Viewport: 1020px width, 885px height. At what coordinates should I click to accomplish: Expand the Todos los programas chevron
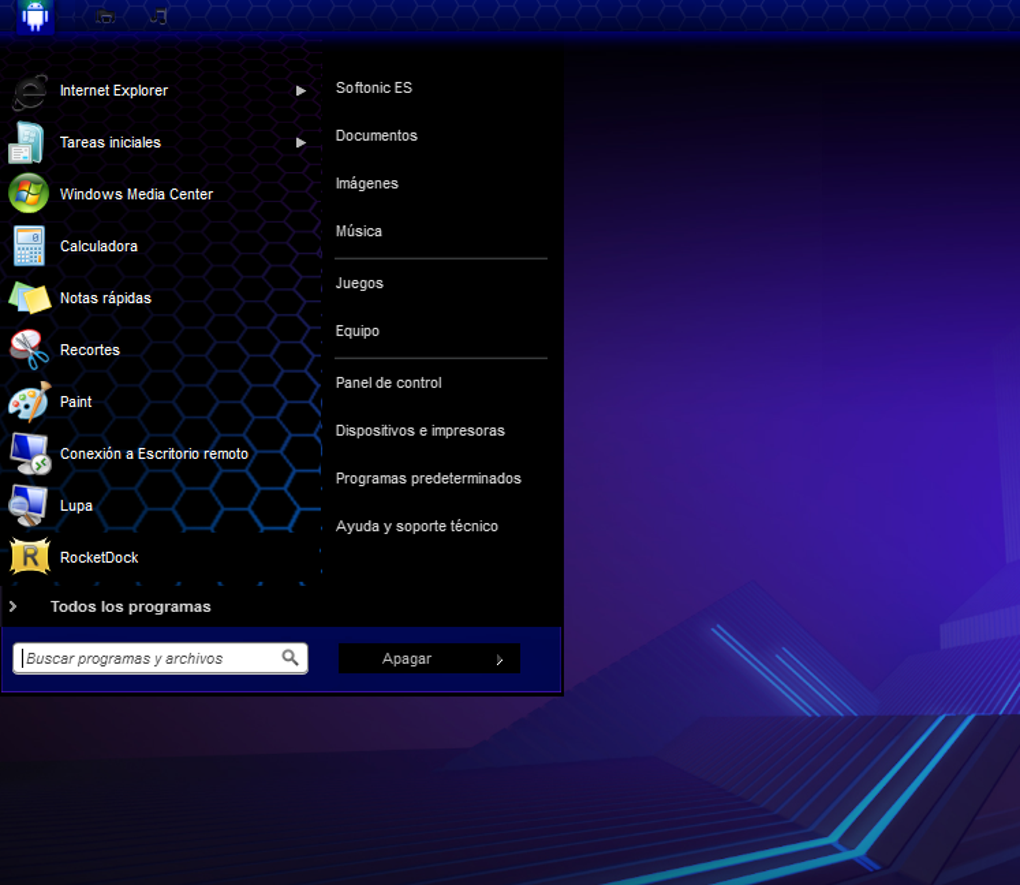pyautogui.click(x=13, y=606)
